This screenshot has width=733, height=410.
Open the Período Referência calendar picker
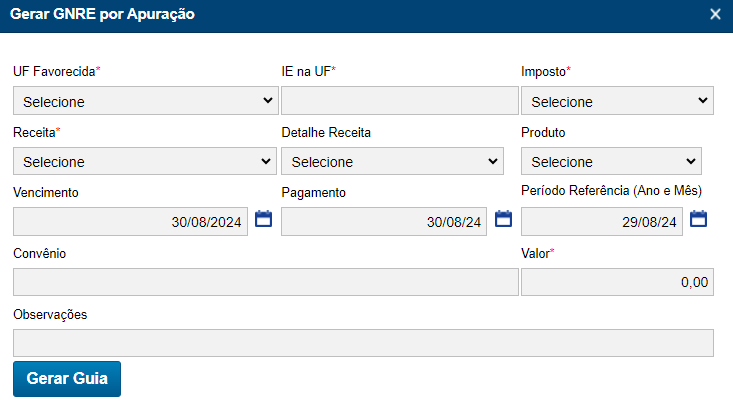[x=699, y=219]
